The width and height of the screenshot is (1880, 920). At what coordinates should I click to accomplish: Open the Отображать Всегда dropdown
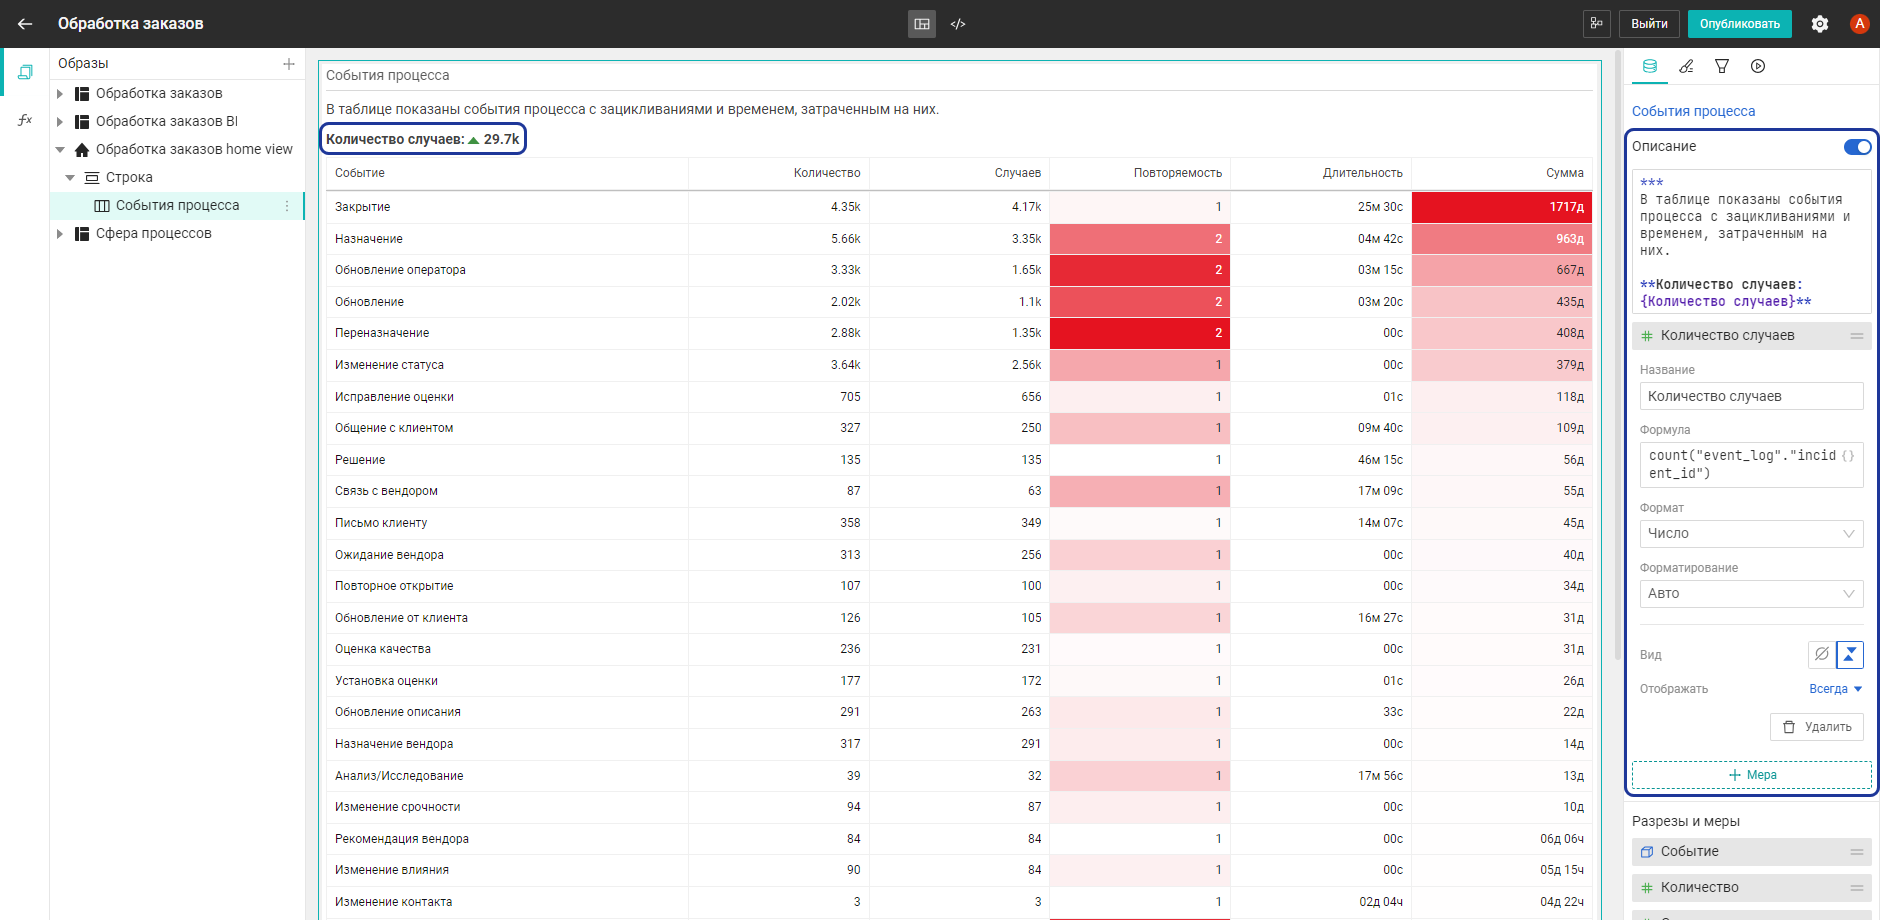1835,689
